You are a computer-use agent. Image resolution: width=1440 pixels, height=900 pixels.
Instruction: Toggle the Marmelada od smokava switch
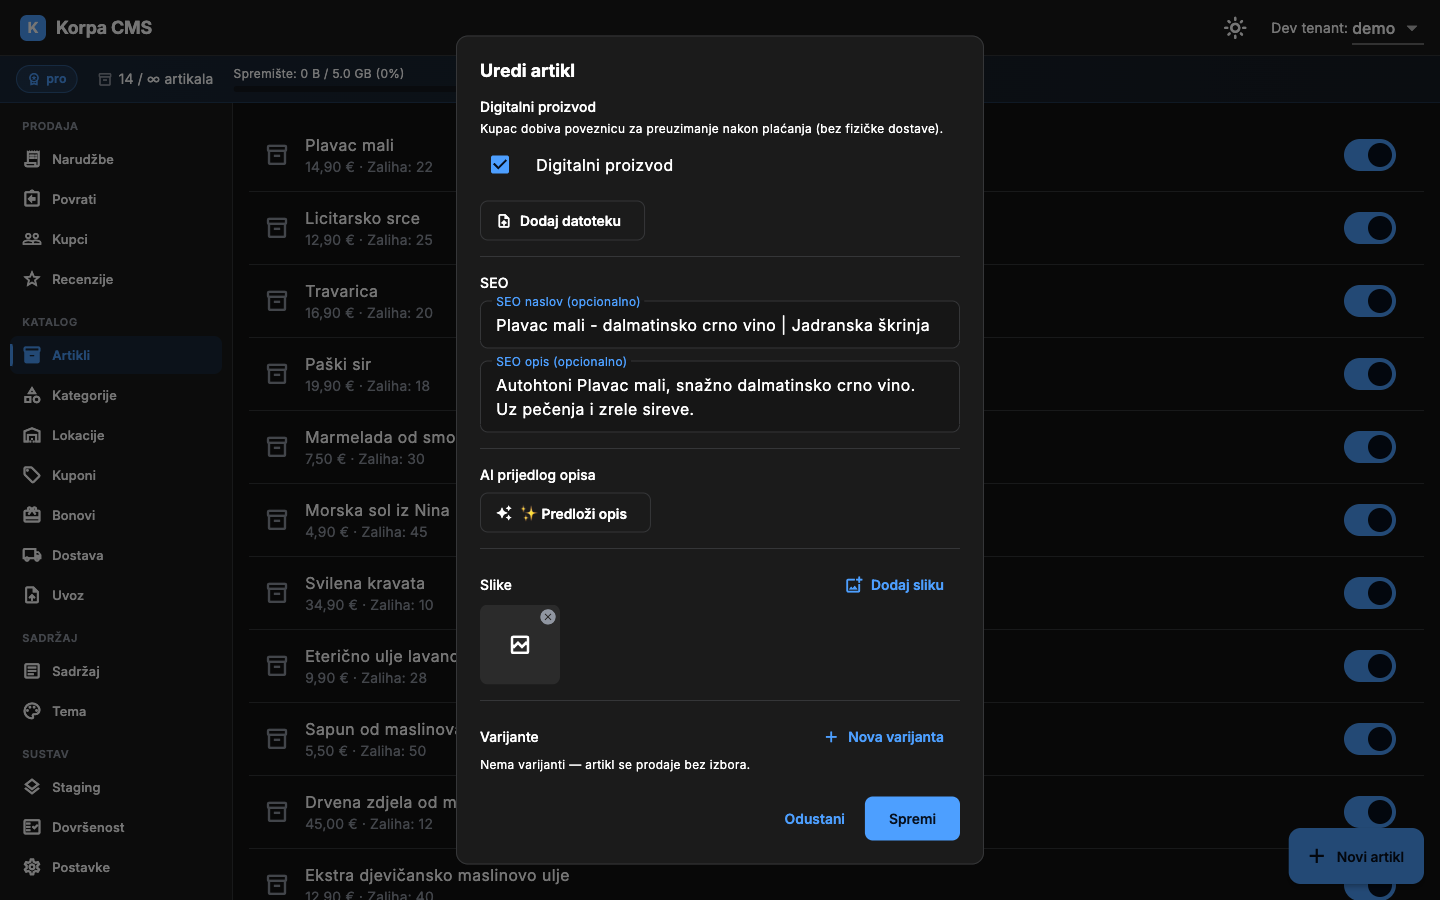pos(1370,447)
